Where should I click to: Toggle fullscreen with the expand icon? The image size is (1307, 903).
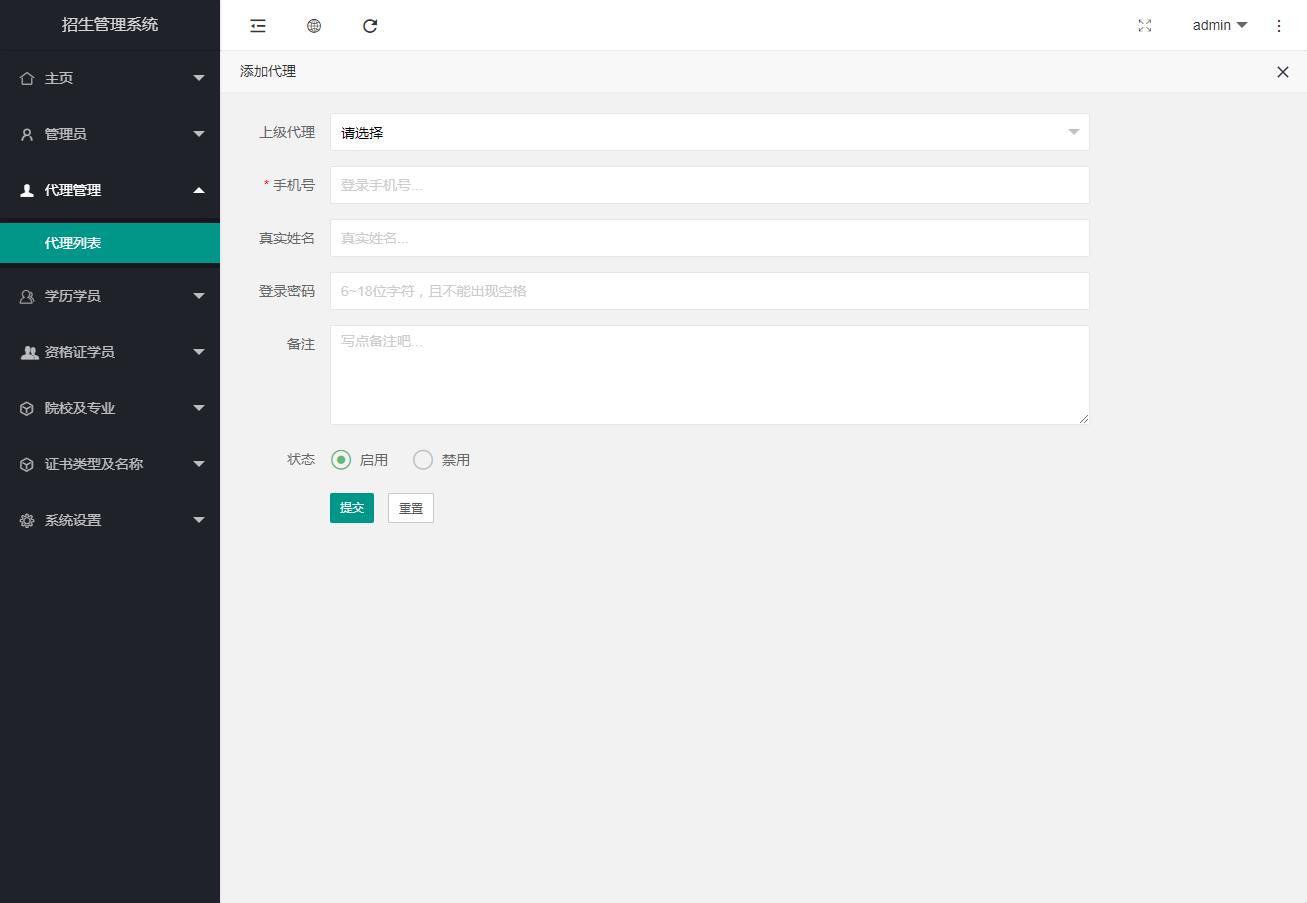click(1145, 26)
